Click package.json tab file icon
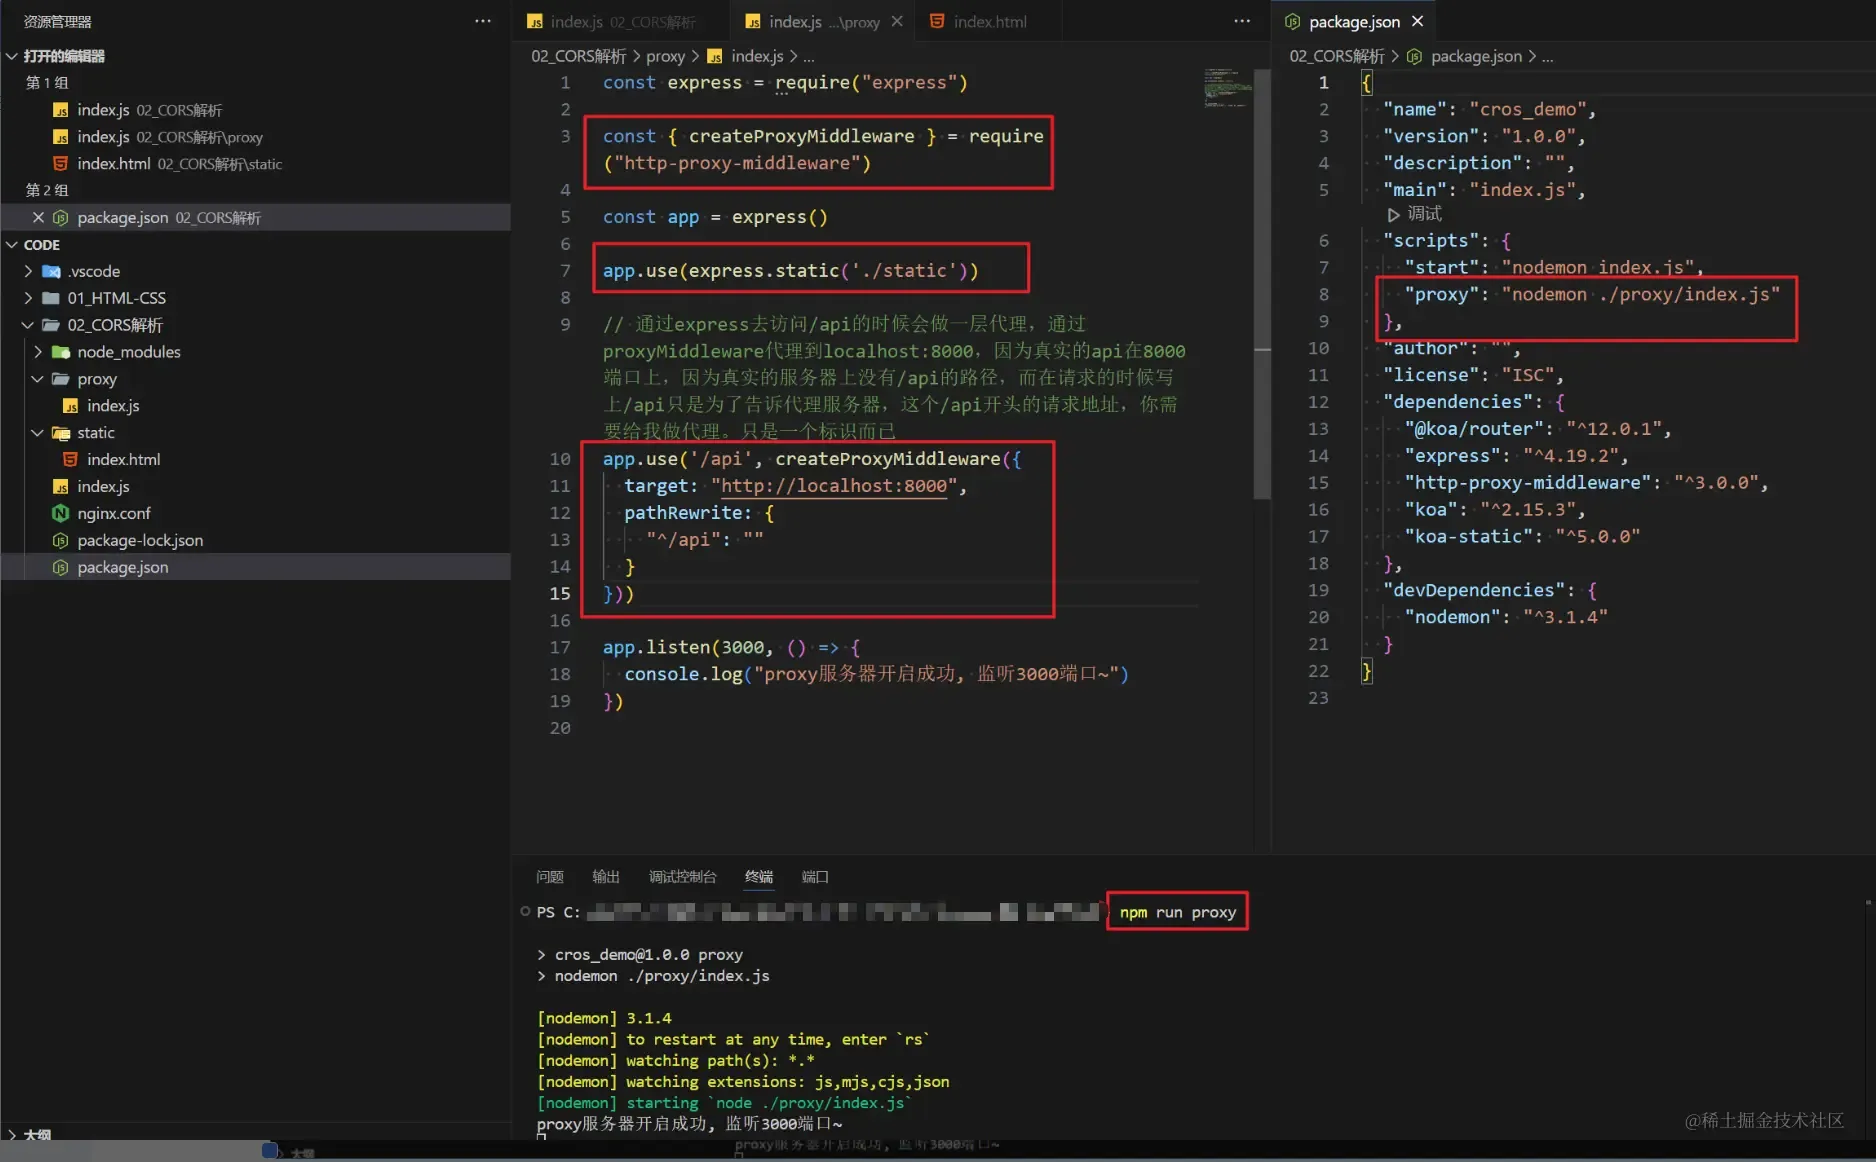Screen dimensions: 1876x1162 (1292, 21)
